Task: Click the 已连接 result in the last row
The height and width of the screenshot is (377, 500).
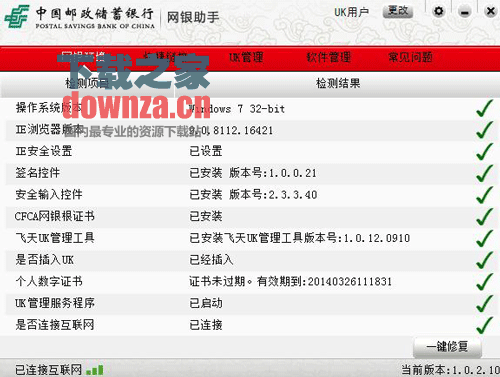Action: [x=206, y=325]
